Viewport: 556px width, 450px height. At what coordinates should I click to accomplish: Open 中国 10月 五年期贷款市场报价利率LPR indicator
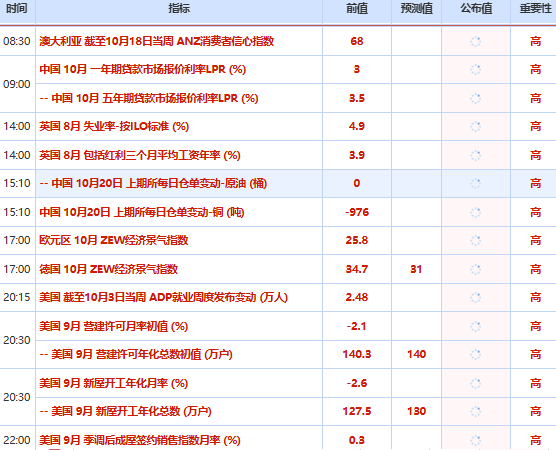149,98
